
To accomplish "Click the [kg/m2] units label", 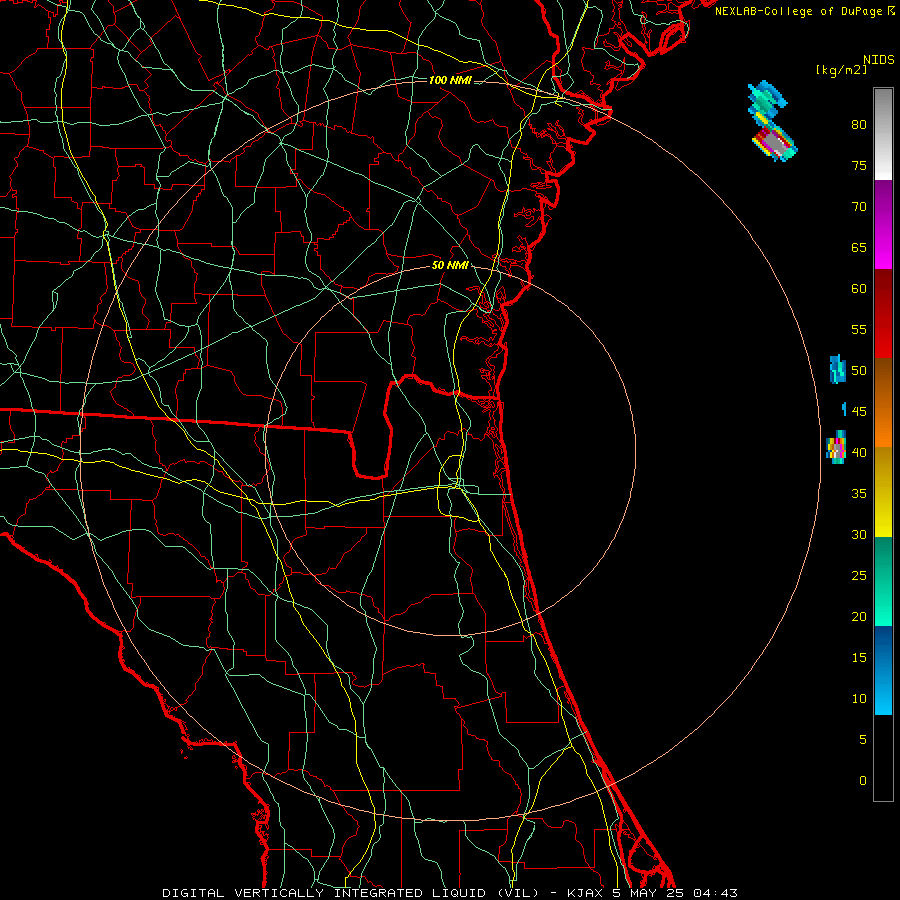I will (x=841, y=70).
